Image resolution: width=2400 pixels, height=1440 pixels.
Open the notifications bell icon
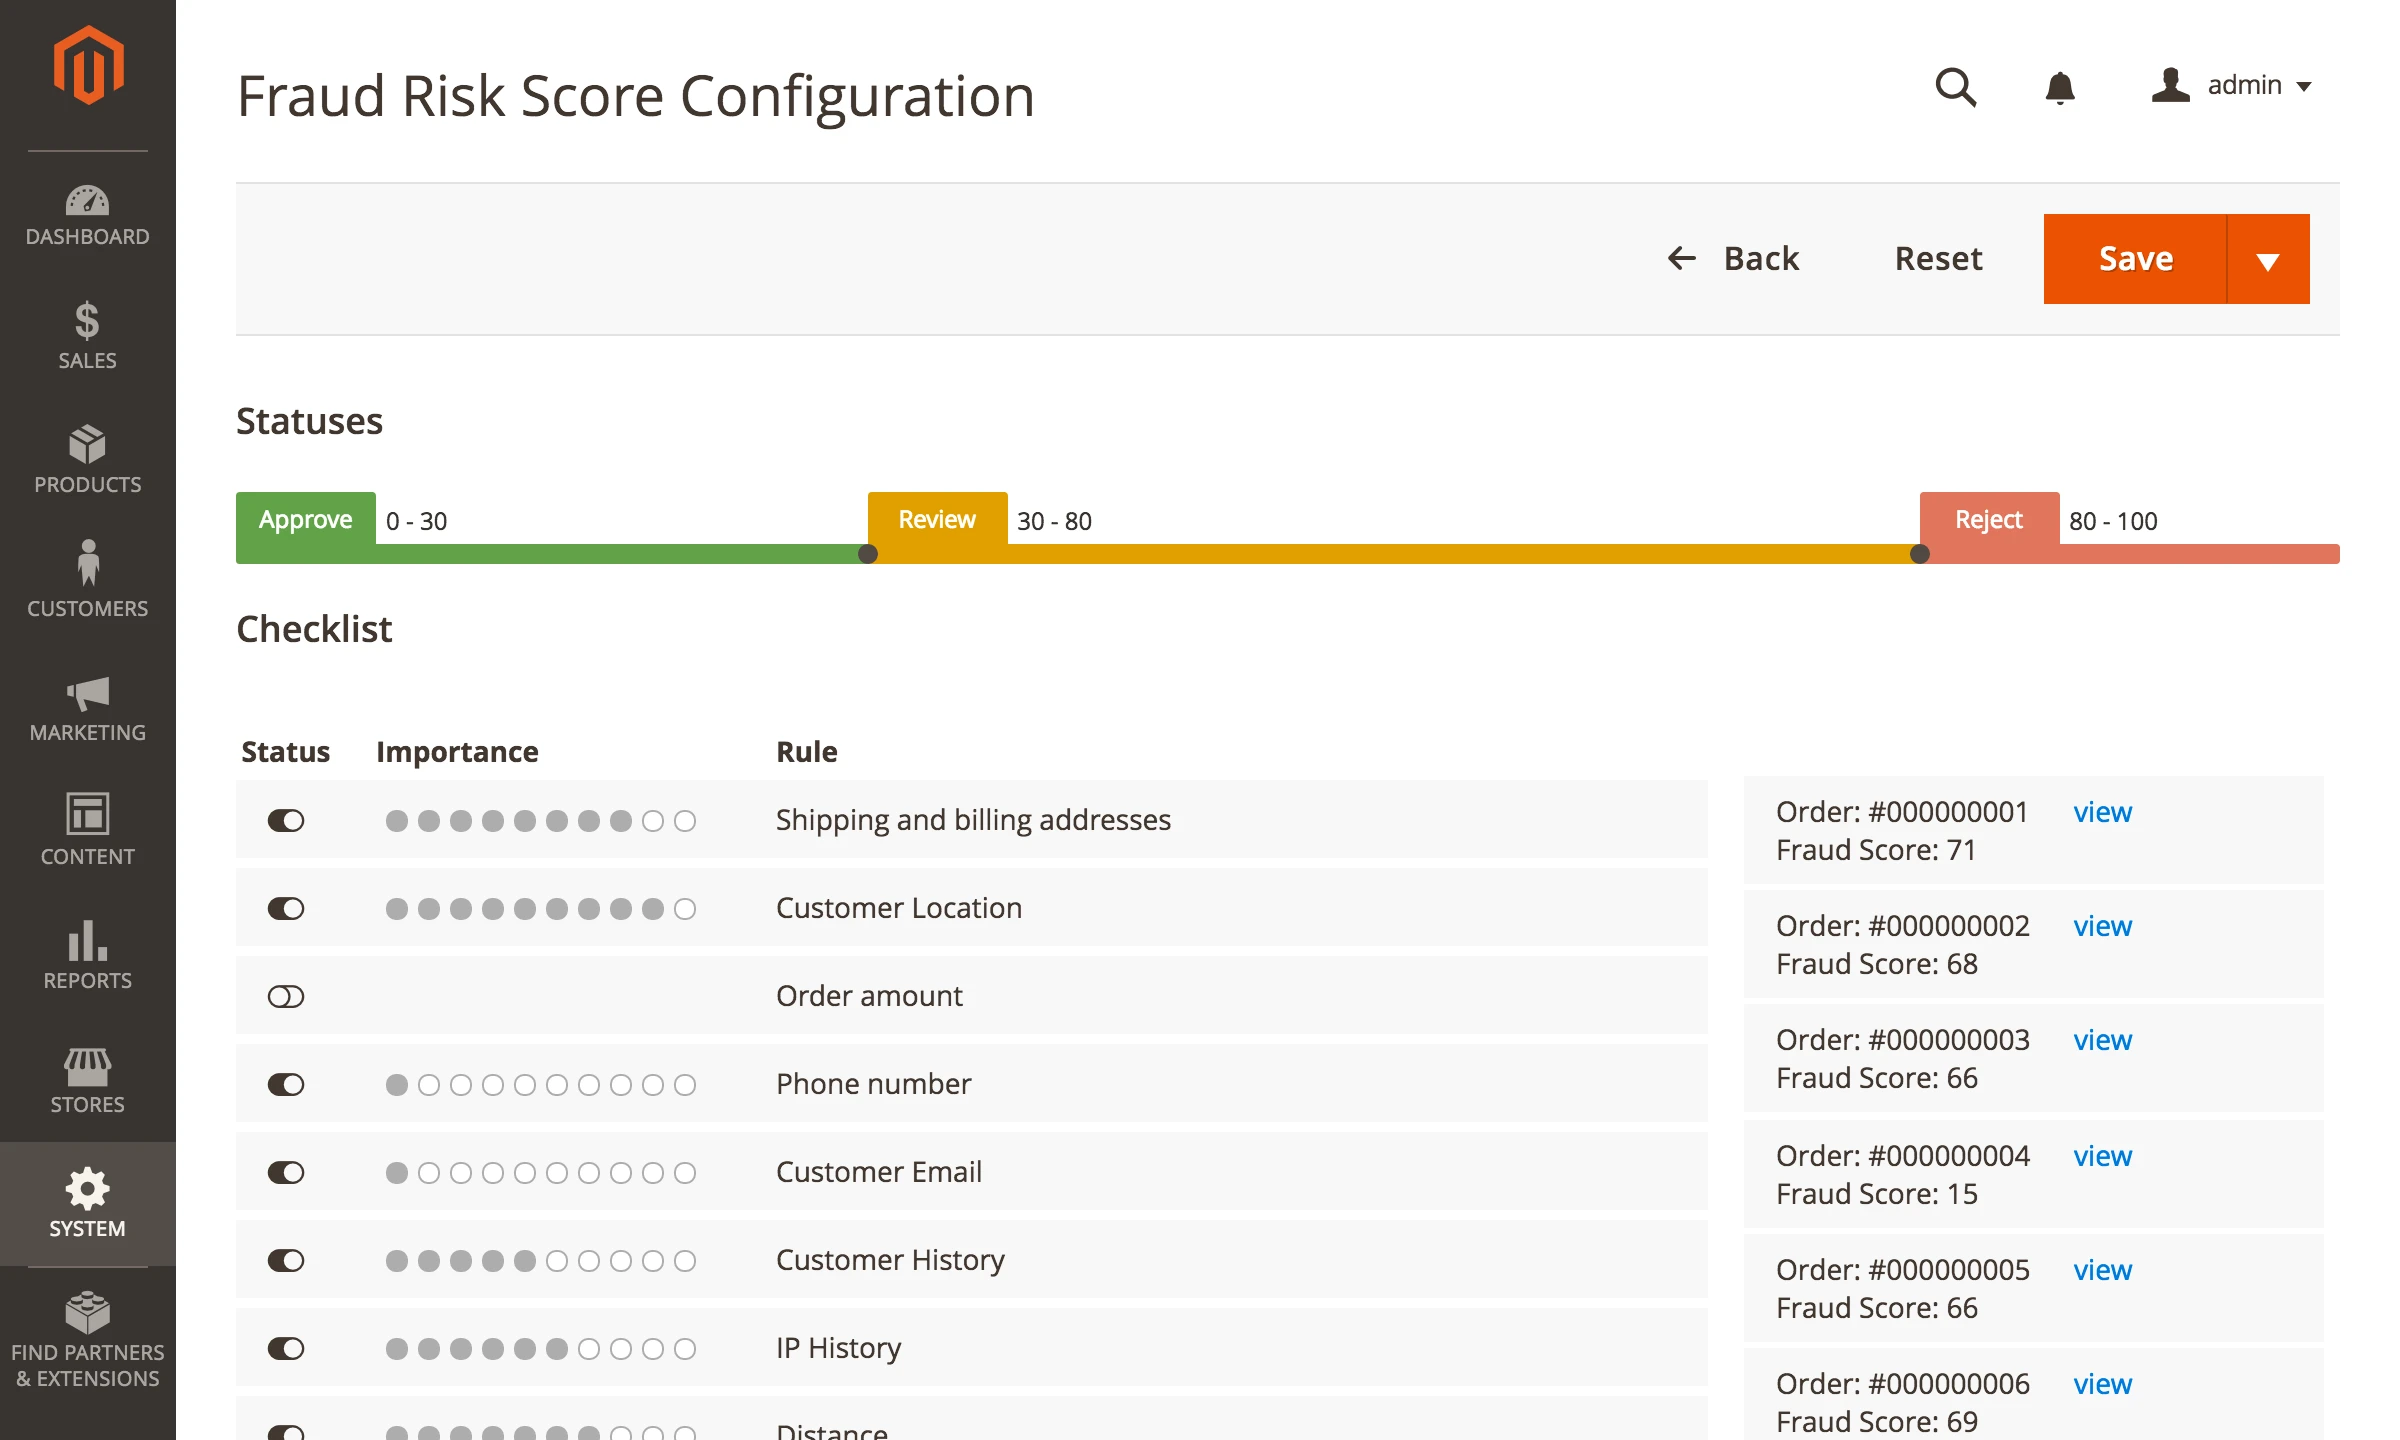(2060, 88)
